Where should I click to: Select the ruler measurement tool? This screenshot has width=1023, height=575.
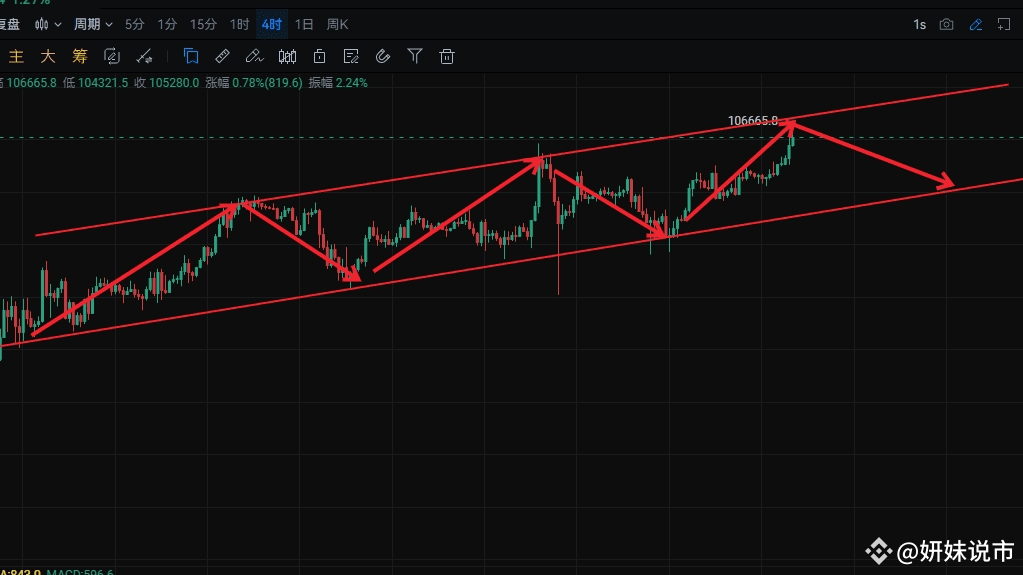click(222, 57)
